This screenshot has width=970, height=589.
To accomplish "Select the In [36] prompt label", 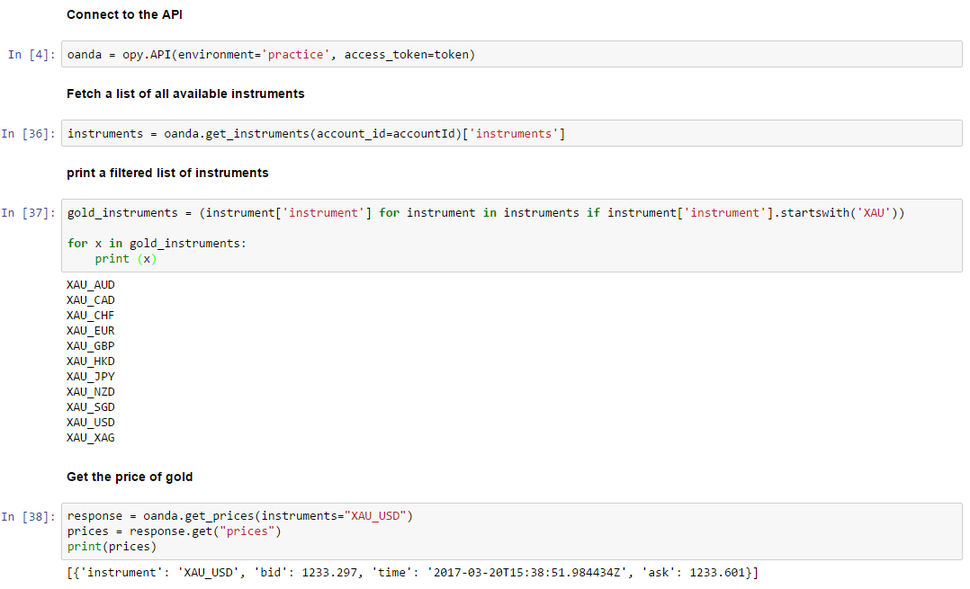I will click(x=28, y=134).
